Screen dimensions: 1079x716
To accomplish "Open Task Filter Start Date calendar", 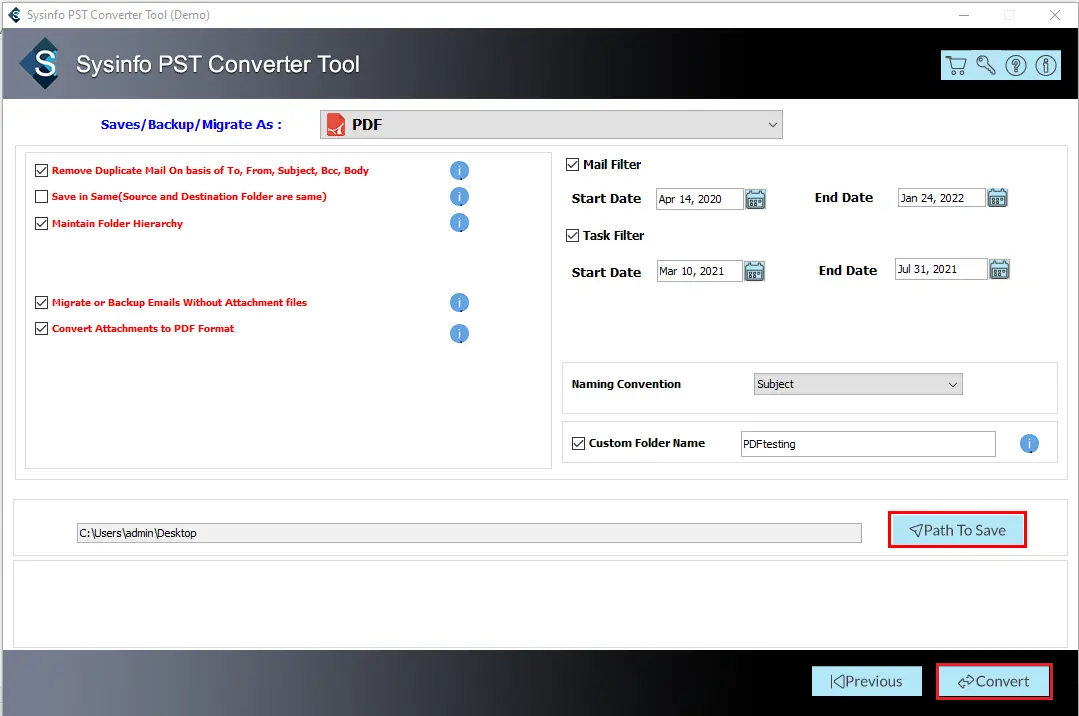I will (x=754, y=271).
